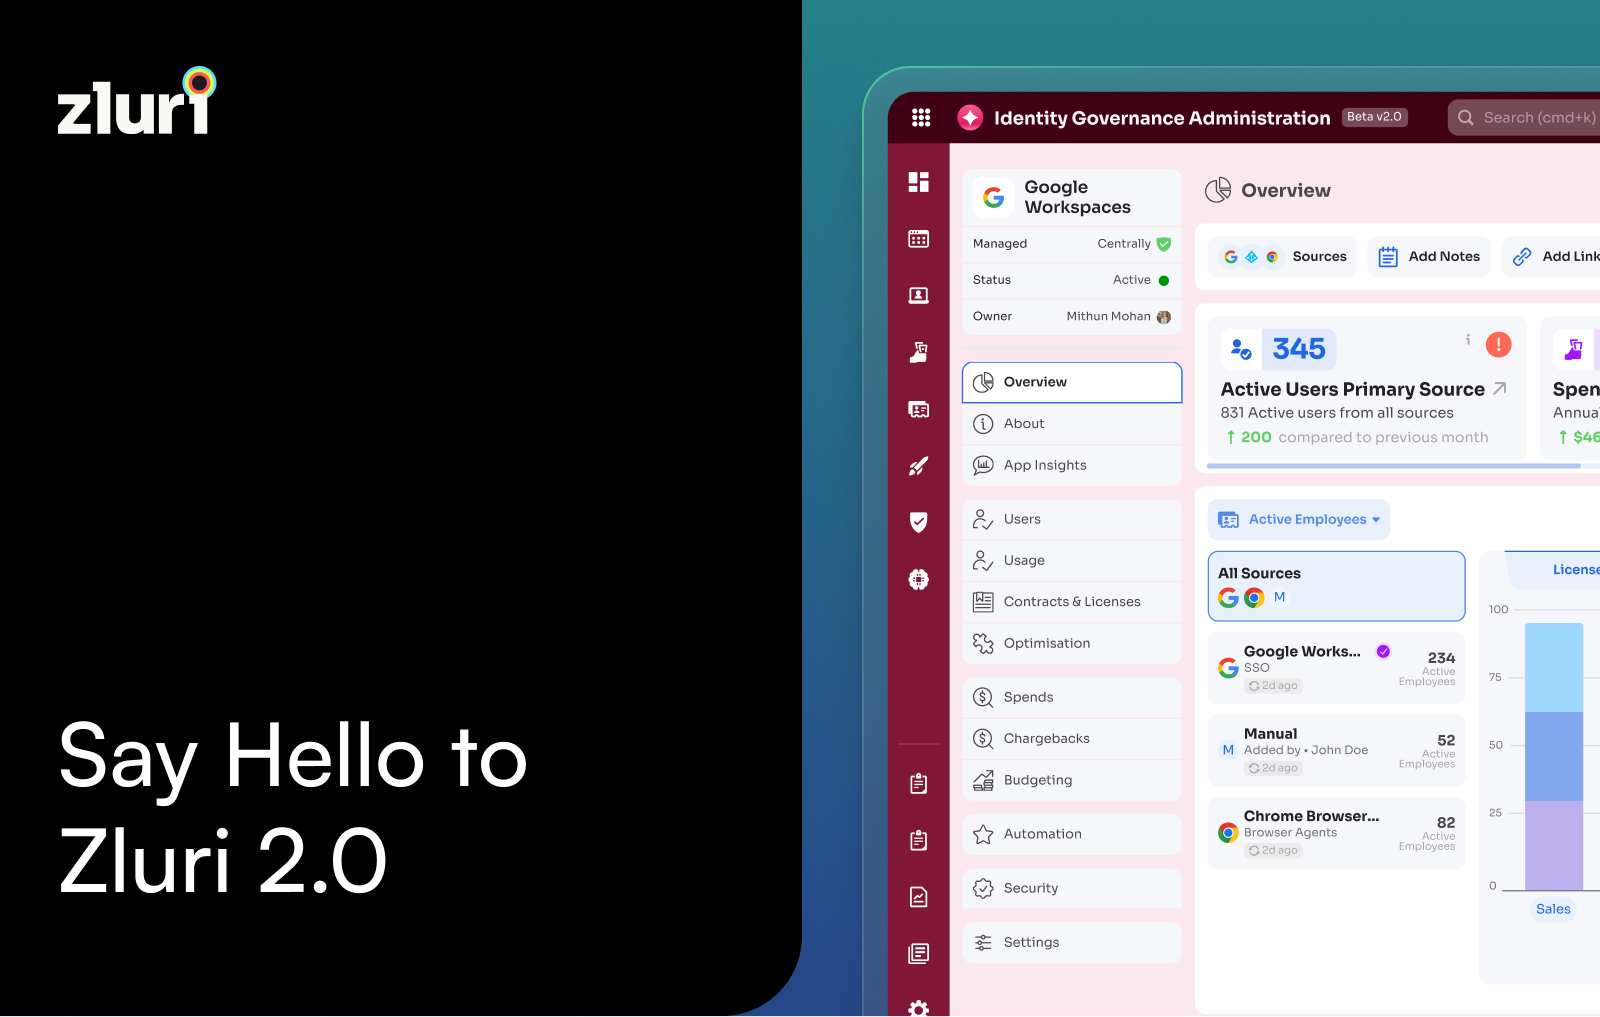Open the shield-check icon in the sidebar
This screenshot has height=1017, width=1600.
(x=918, y=522)
